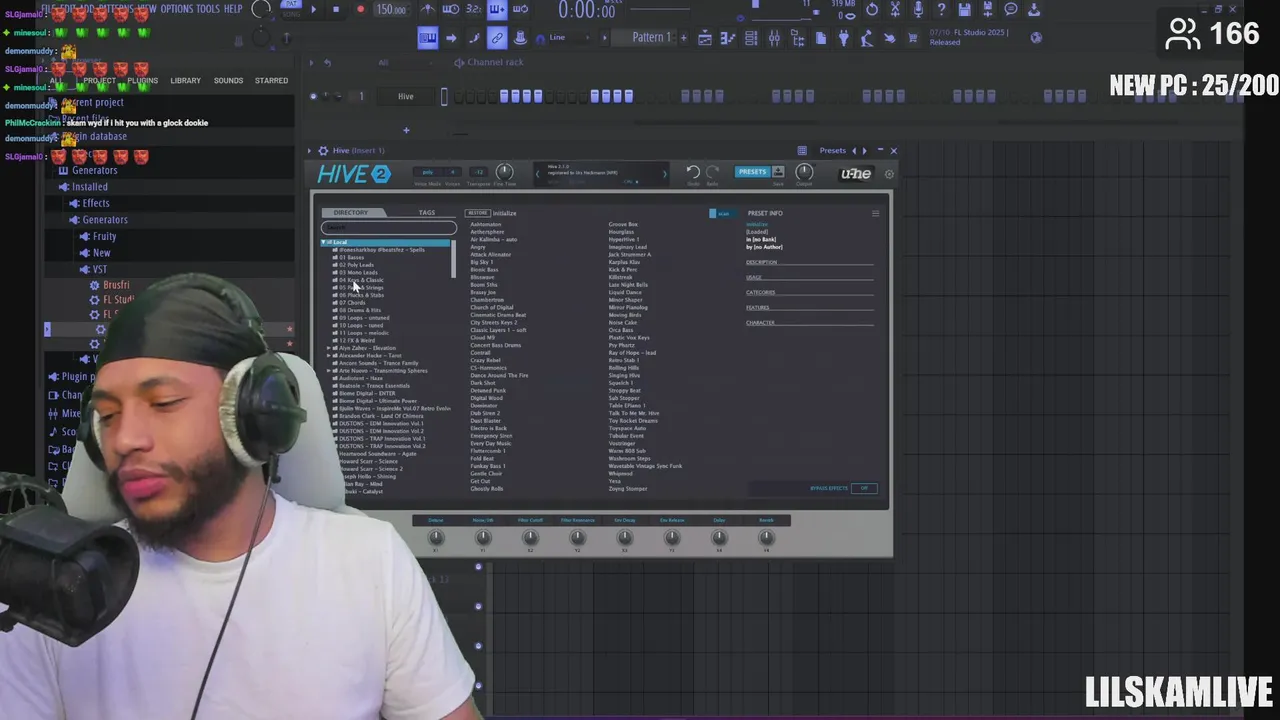Click the stamp tool icon
The image size is (1280, 720).
pos(520,38)
